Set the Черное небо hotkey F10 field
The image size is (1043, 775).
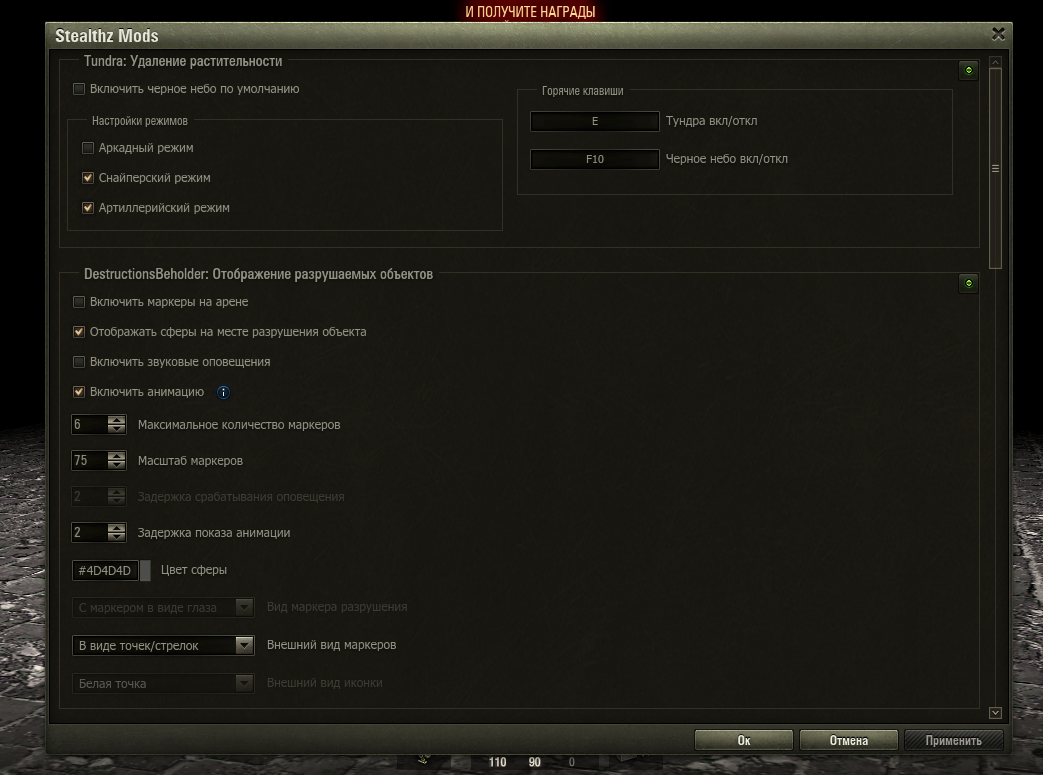[594, 159]
